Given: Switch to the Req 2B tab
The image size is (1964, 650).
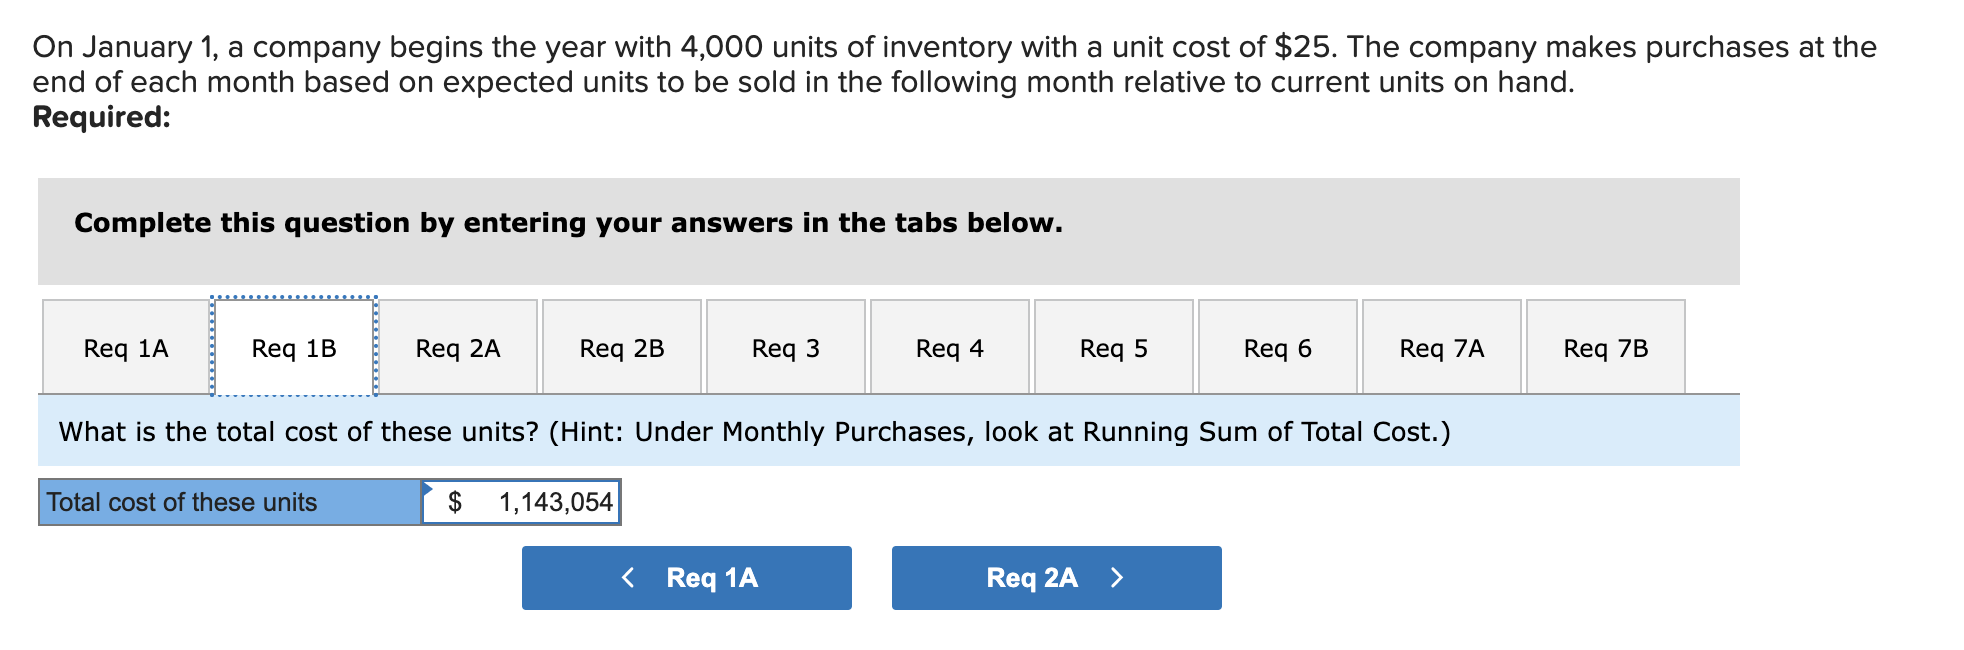Looking at the screenshot, I should tap(621, 348).
